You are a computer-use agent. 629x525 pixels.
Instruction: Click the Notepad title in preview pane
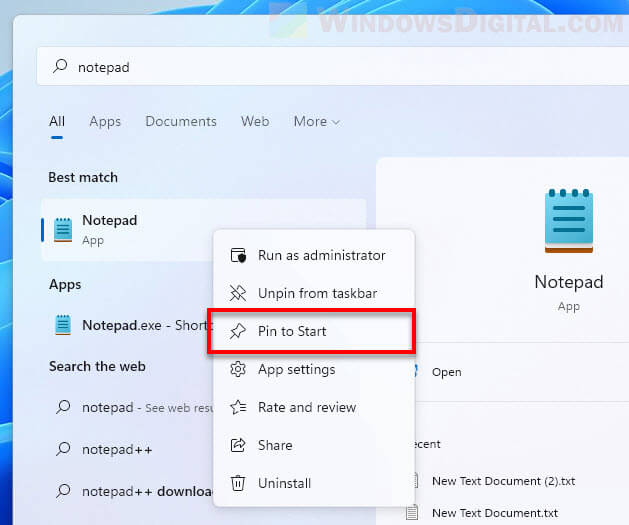(569, 282)
